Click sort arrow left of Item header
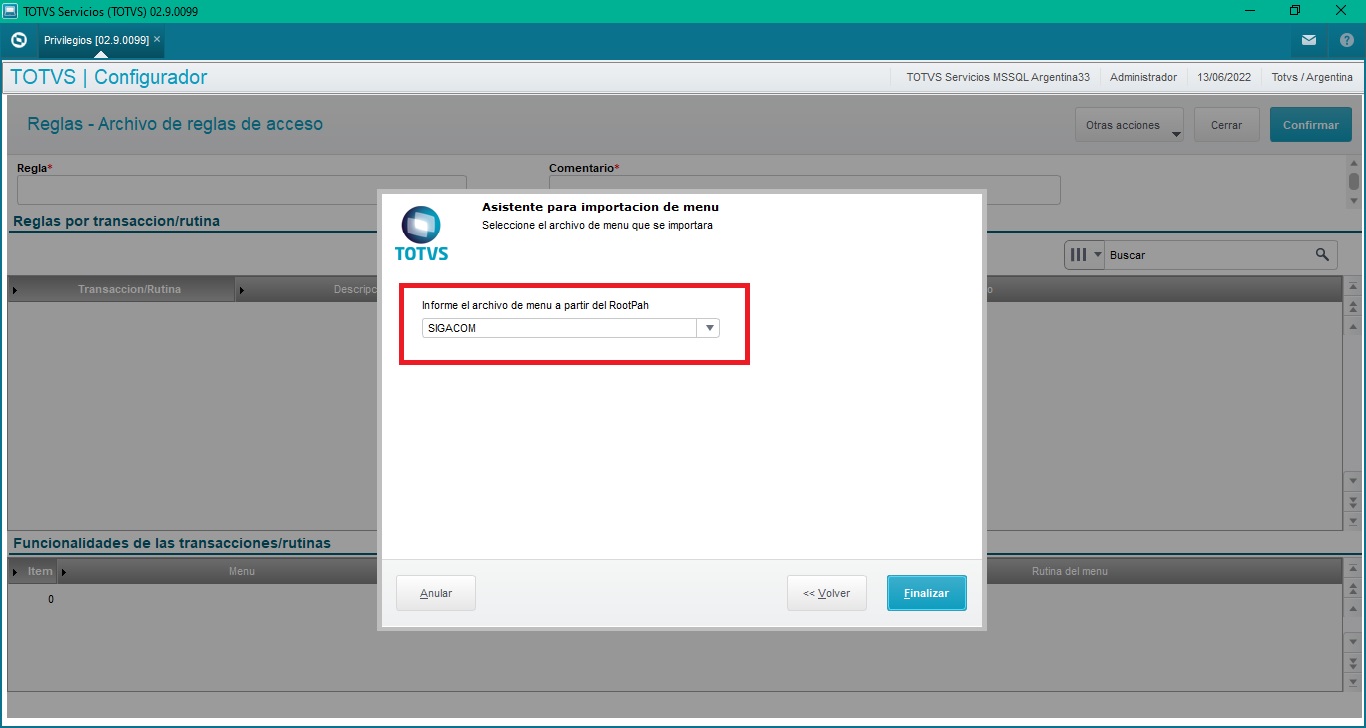Screen dimensions: 1366x728 [14, 572]
